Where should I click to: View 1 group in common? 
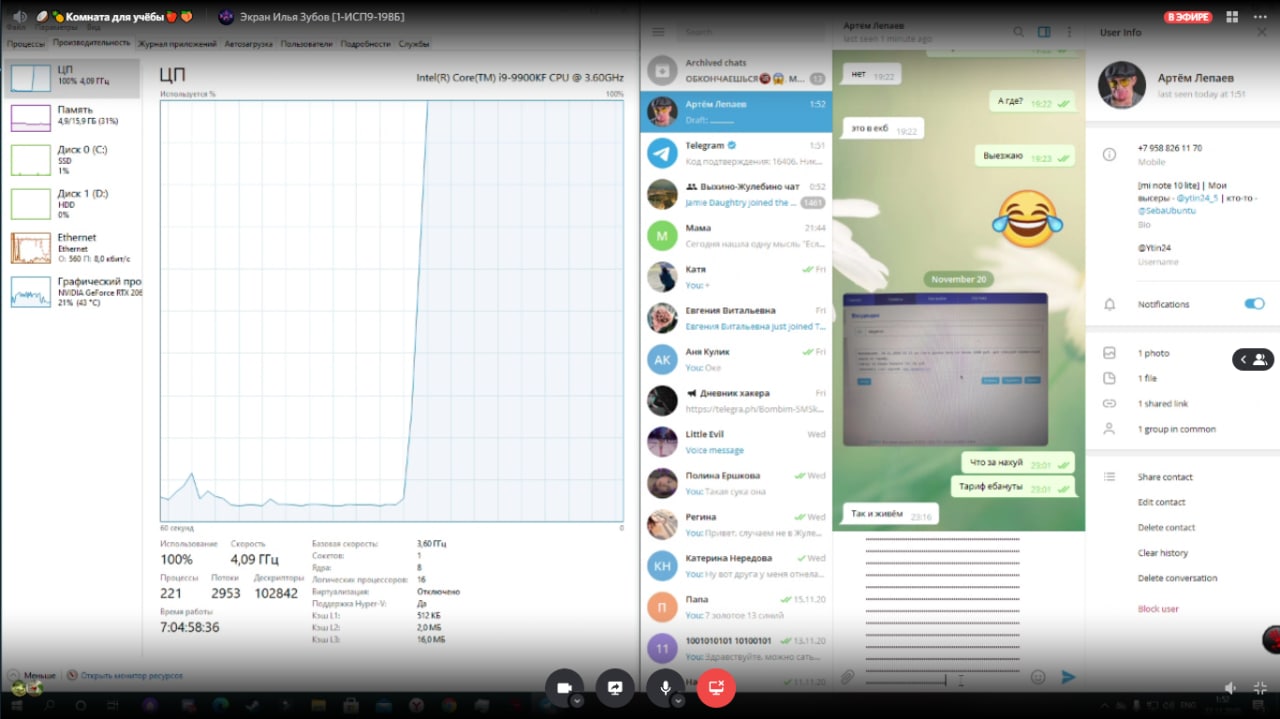click(1177, 429)
